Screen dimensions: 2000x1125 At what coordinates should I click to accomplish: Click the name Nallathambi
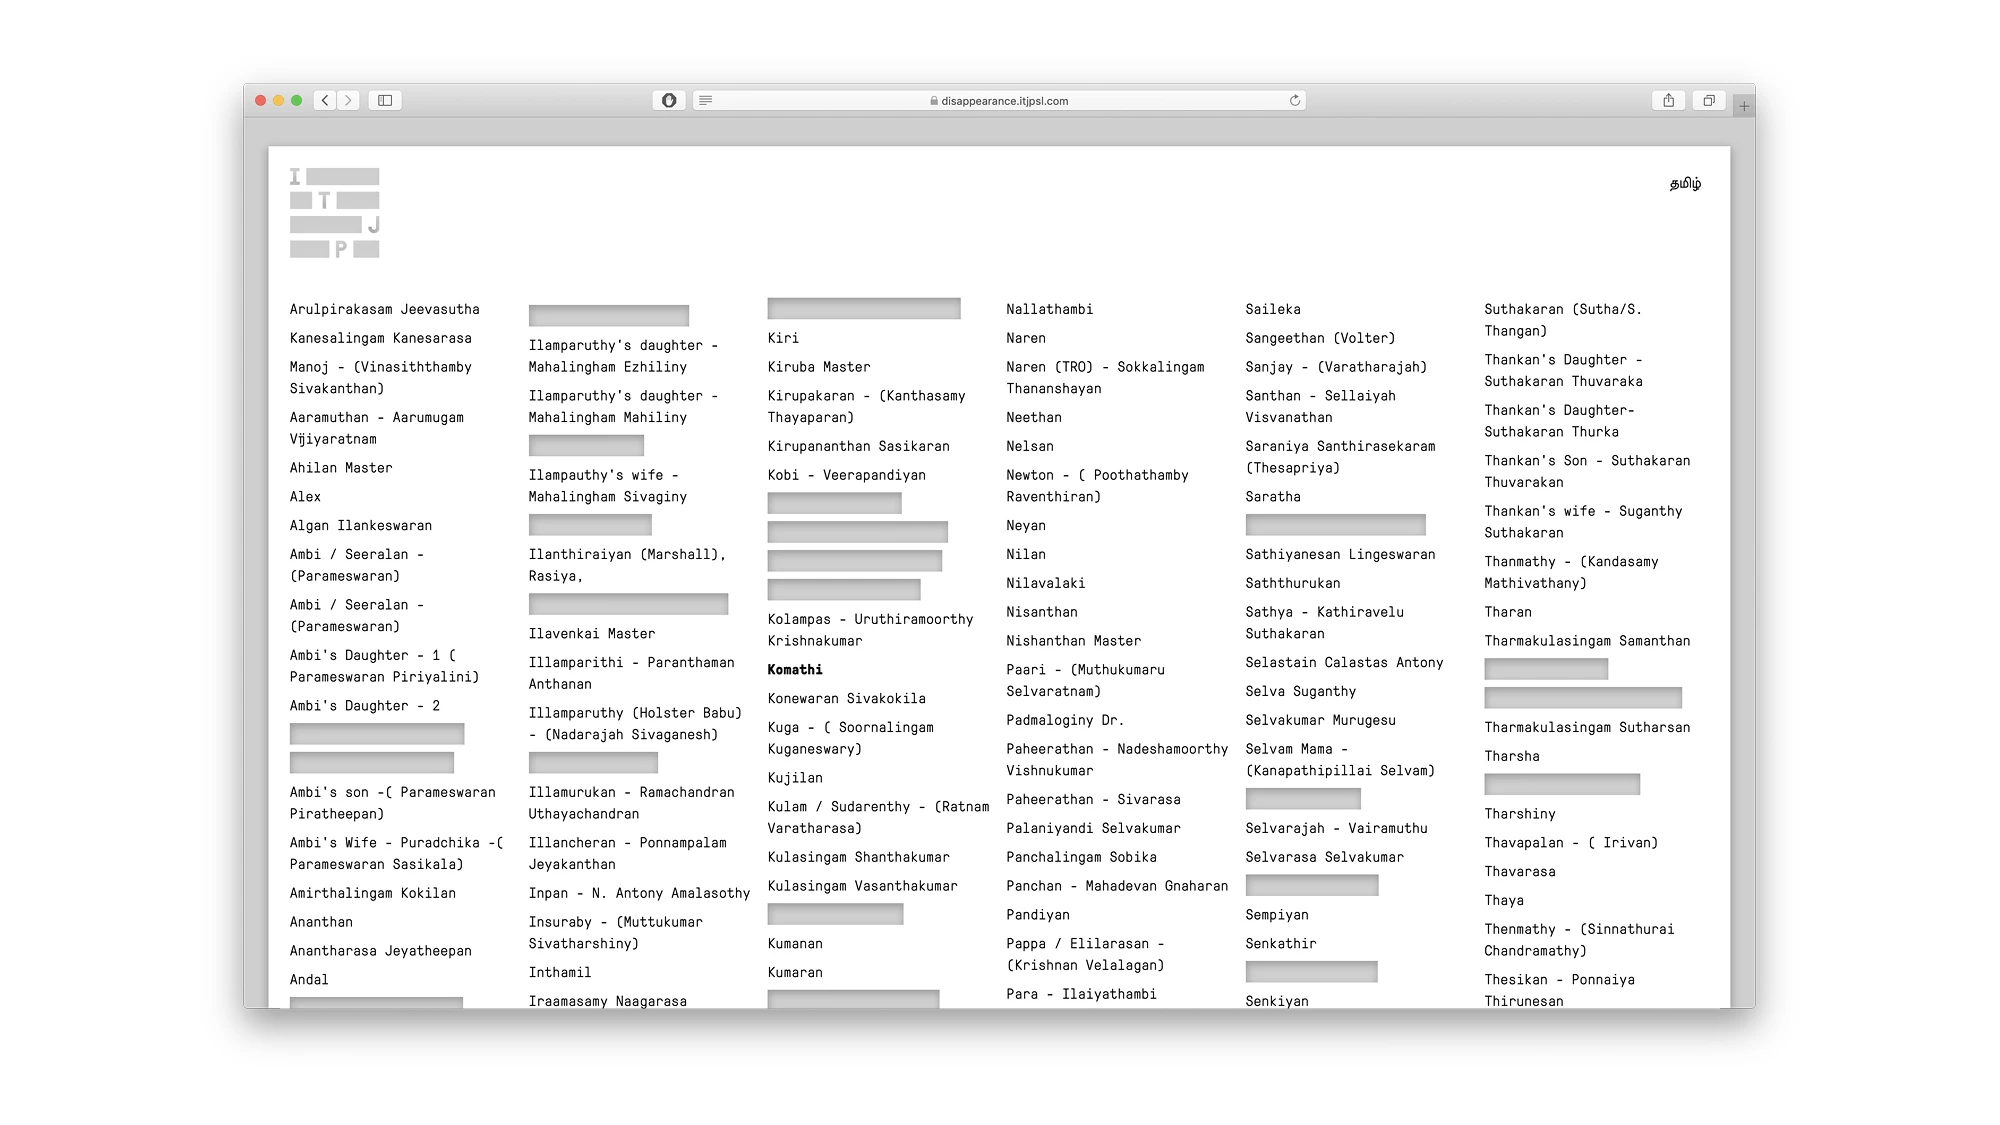coord(1049,310)
